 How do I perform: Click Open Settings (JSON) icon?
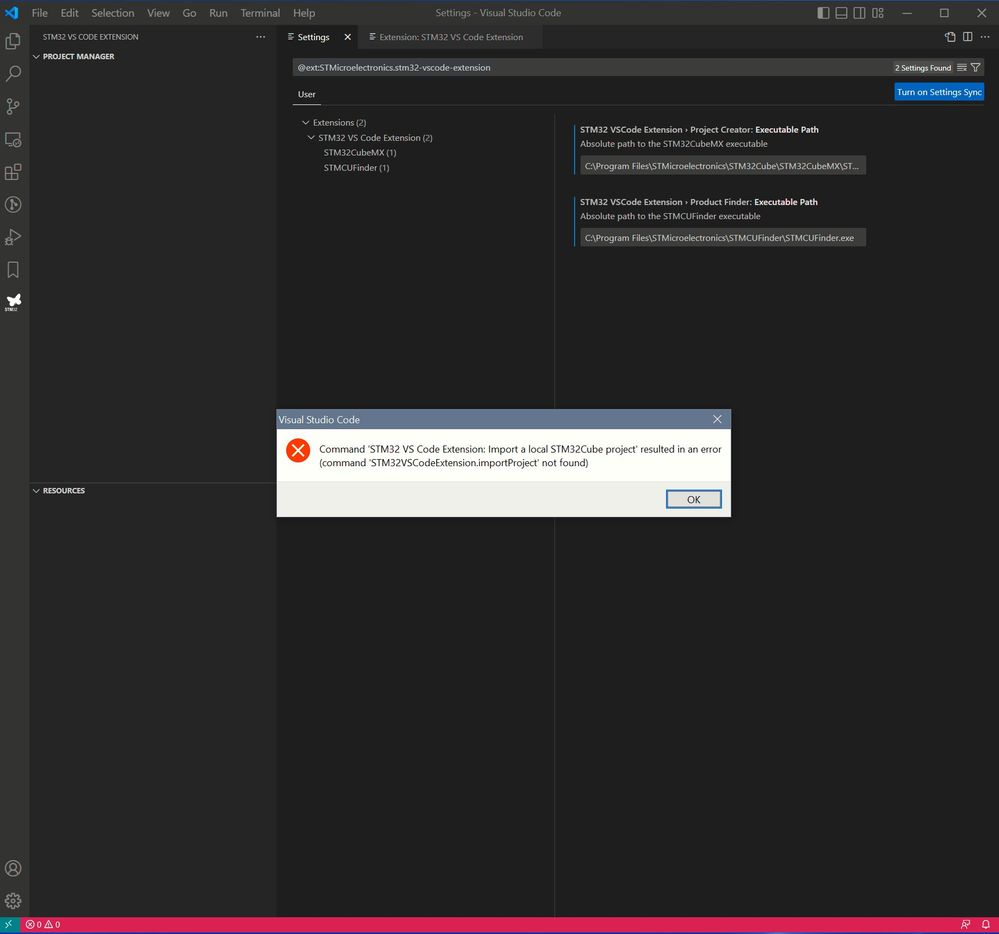click(x=950, y=37)
